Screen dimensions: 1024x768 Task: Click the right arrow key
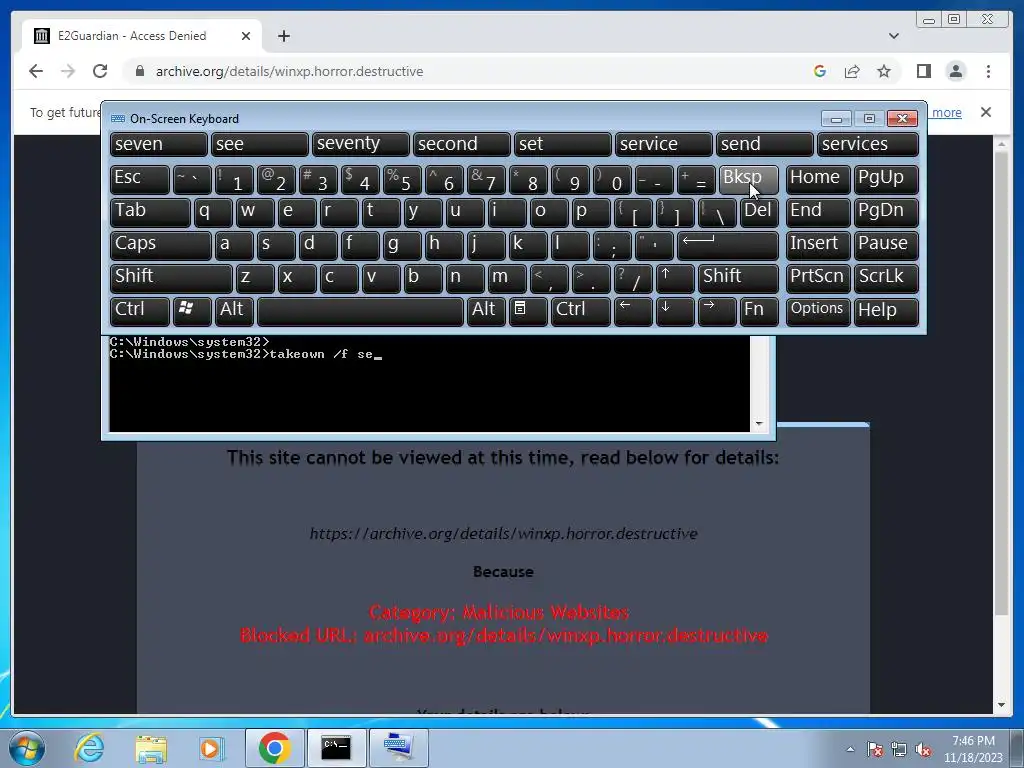(x=716, y=312)
